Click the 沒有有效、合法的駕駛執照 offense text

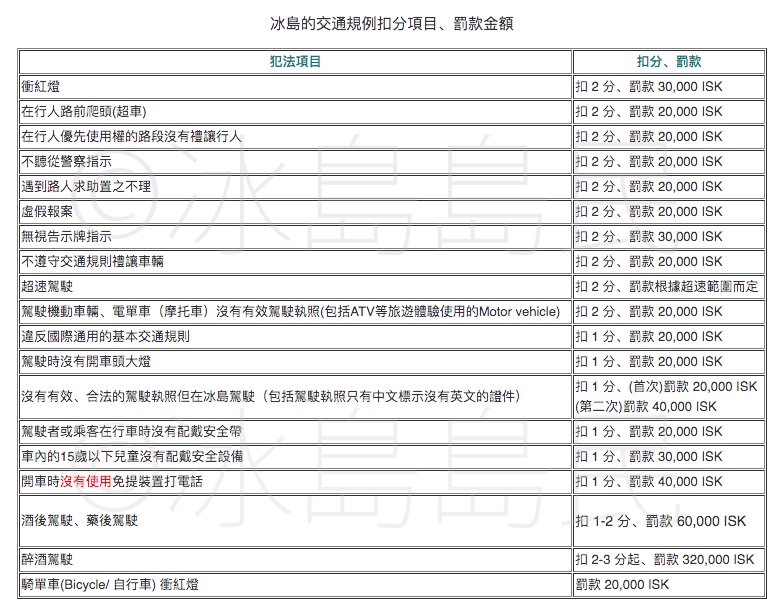(x=270, y=396)
